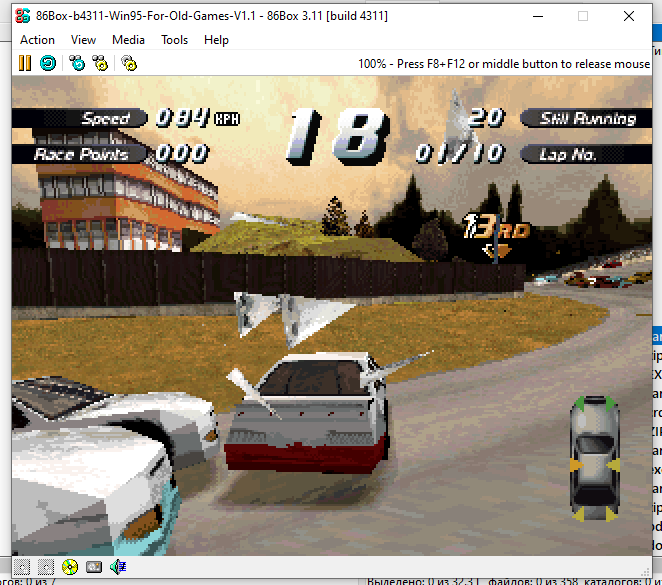
Task: Open the Help menu
Action: (x=216, y=40)
